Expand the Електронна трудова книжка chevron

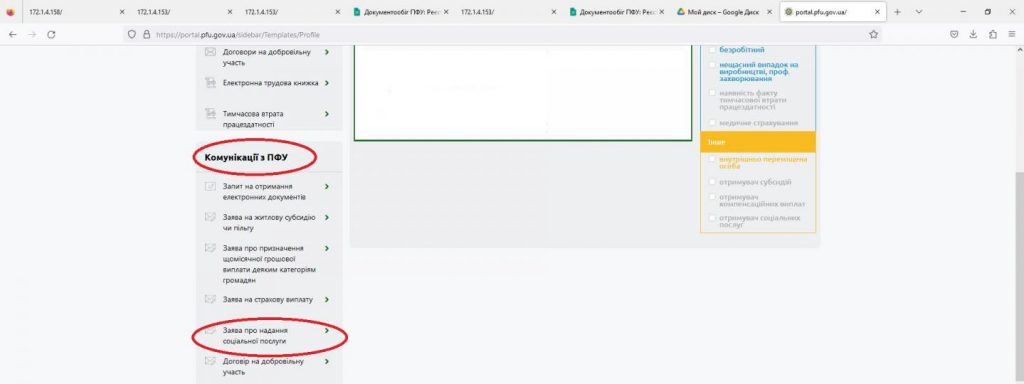click(327, 83)
